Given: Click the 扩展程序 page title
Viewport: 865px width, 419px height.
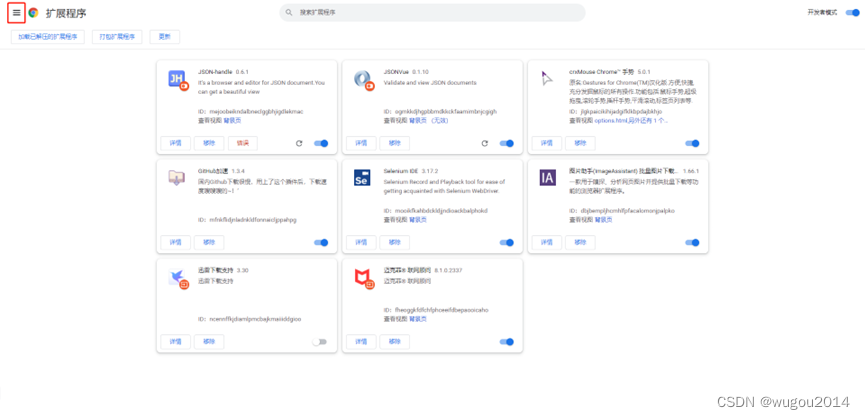Looking at the screenshot, I should 66,13.
